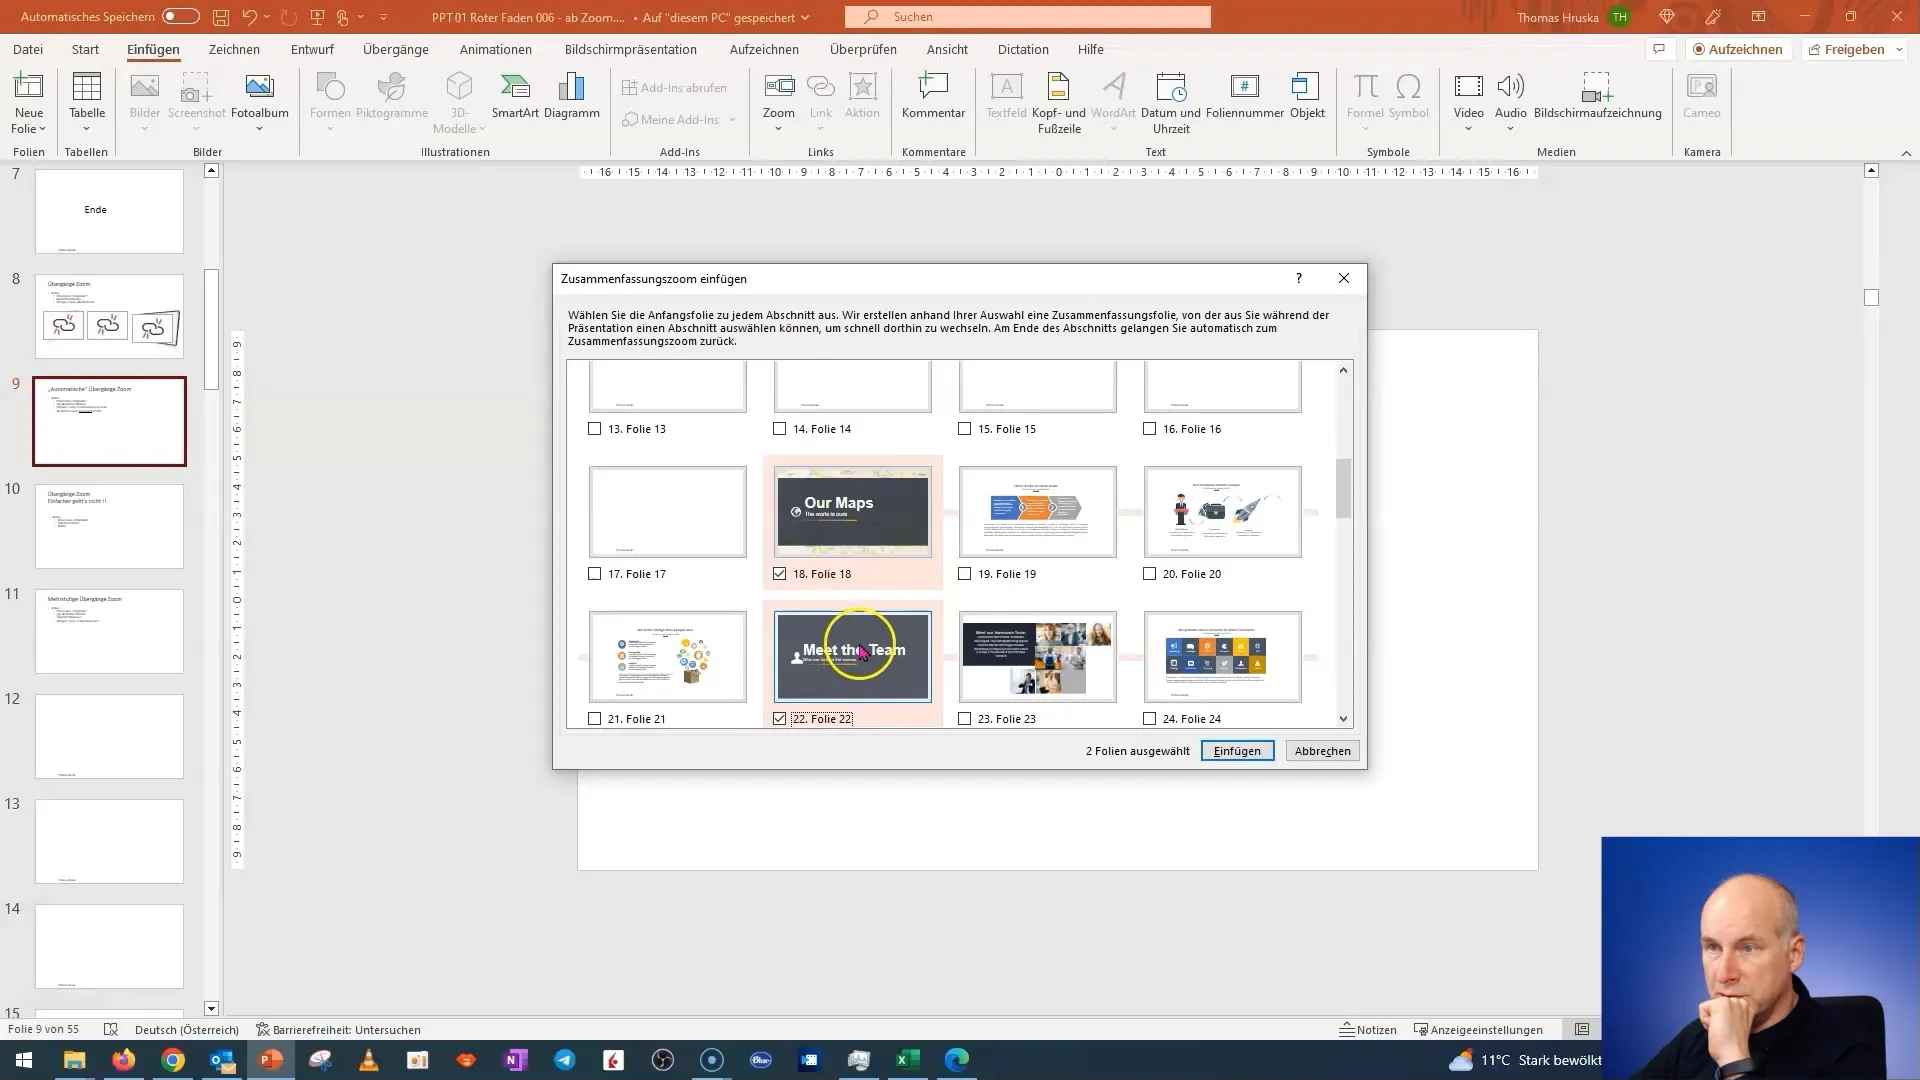Click the Tabelle icon in the ribbon

click(87, 88)
